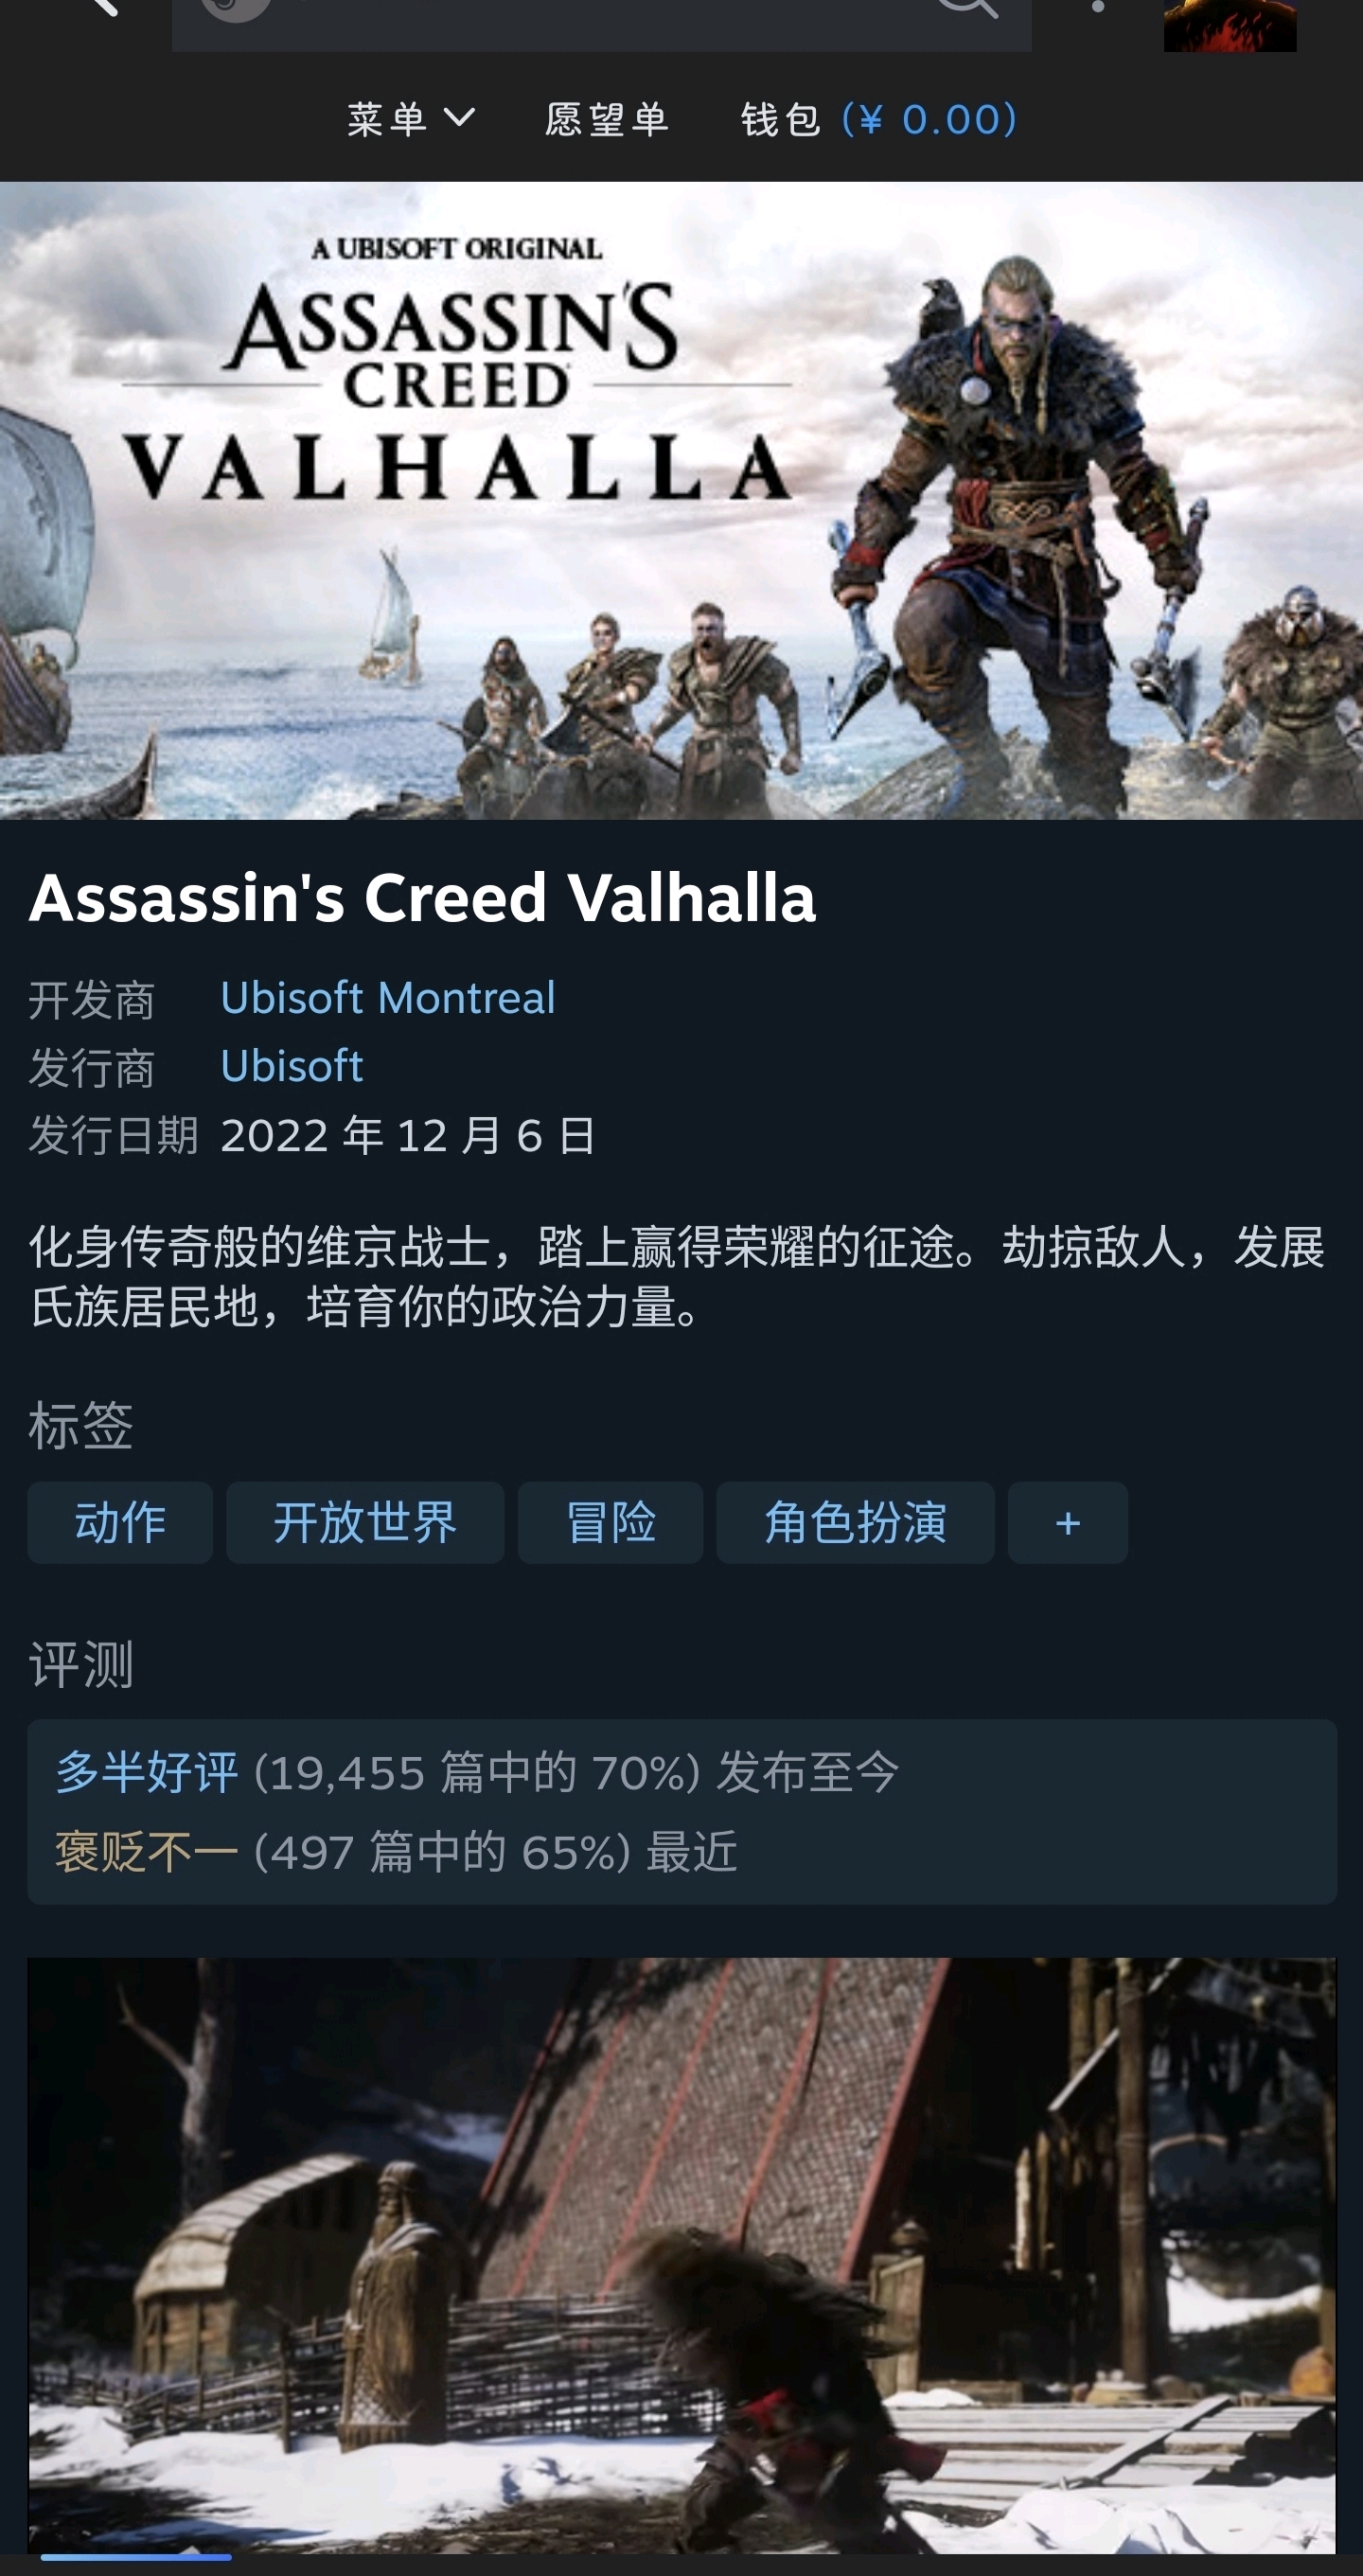The image size is (1363, 2576).
Task: Open 多半好评 overall reviews summary
Action: click(478, 1773)
